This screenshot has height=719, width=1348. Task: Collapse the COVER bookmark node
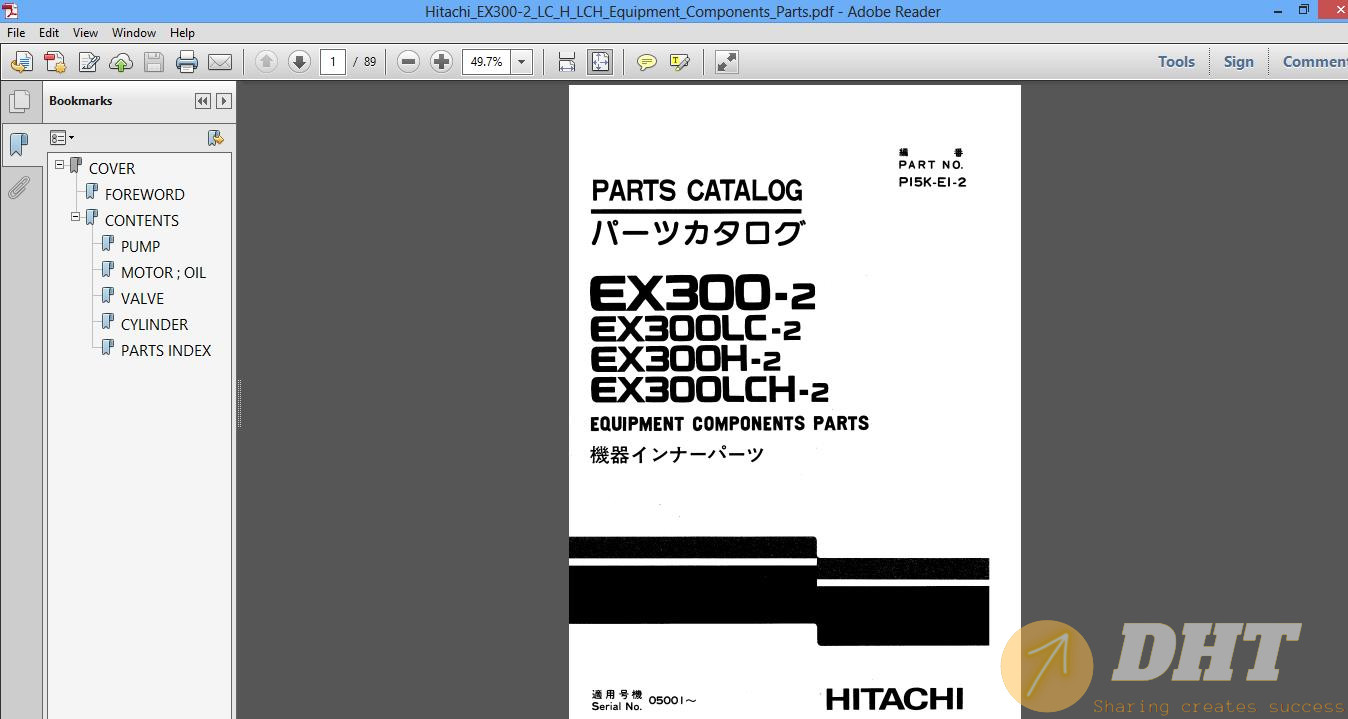pos(60,164)
